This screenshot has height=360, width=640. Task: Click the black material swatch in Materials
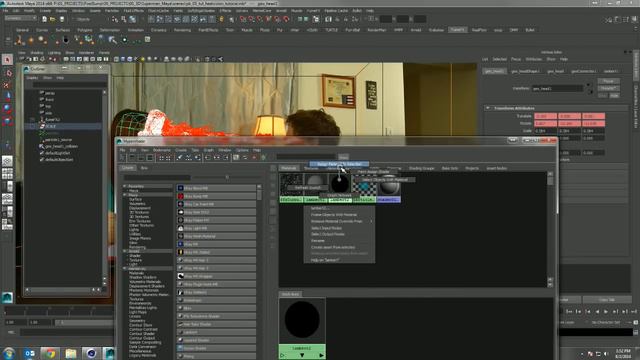pyautogui.click(x=340, y=184)
